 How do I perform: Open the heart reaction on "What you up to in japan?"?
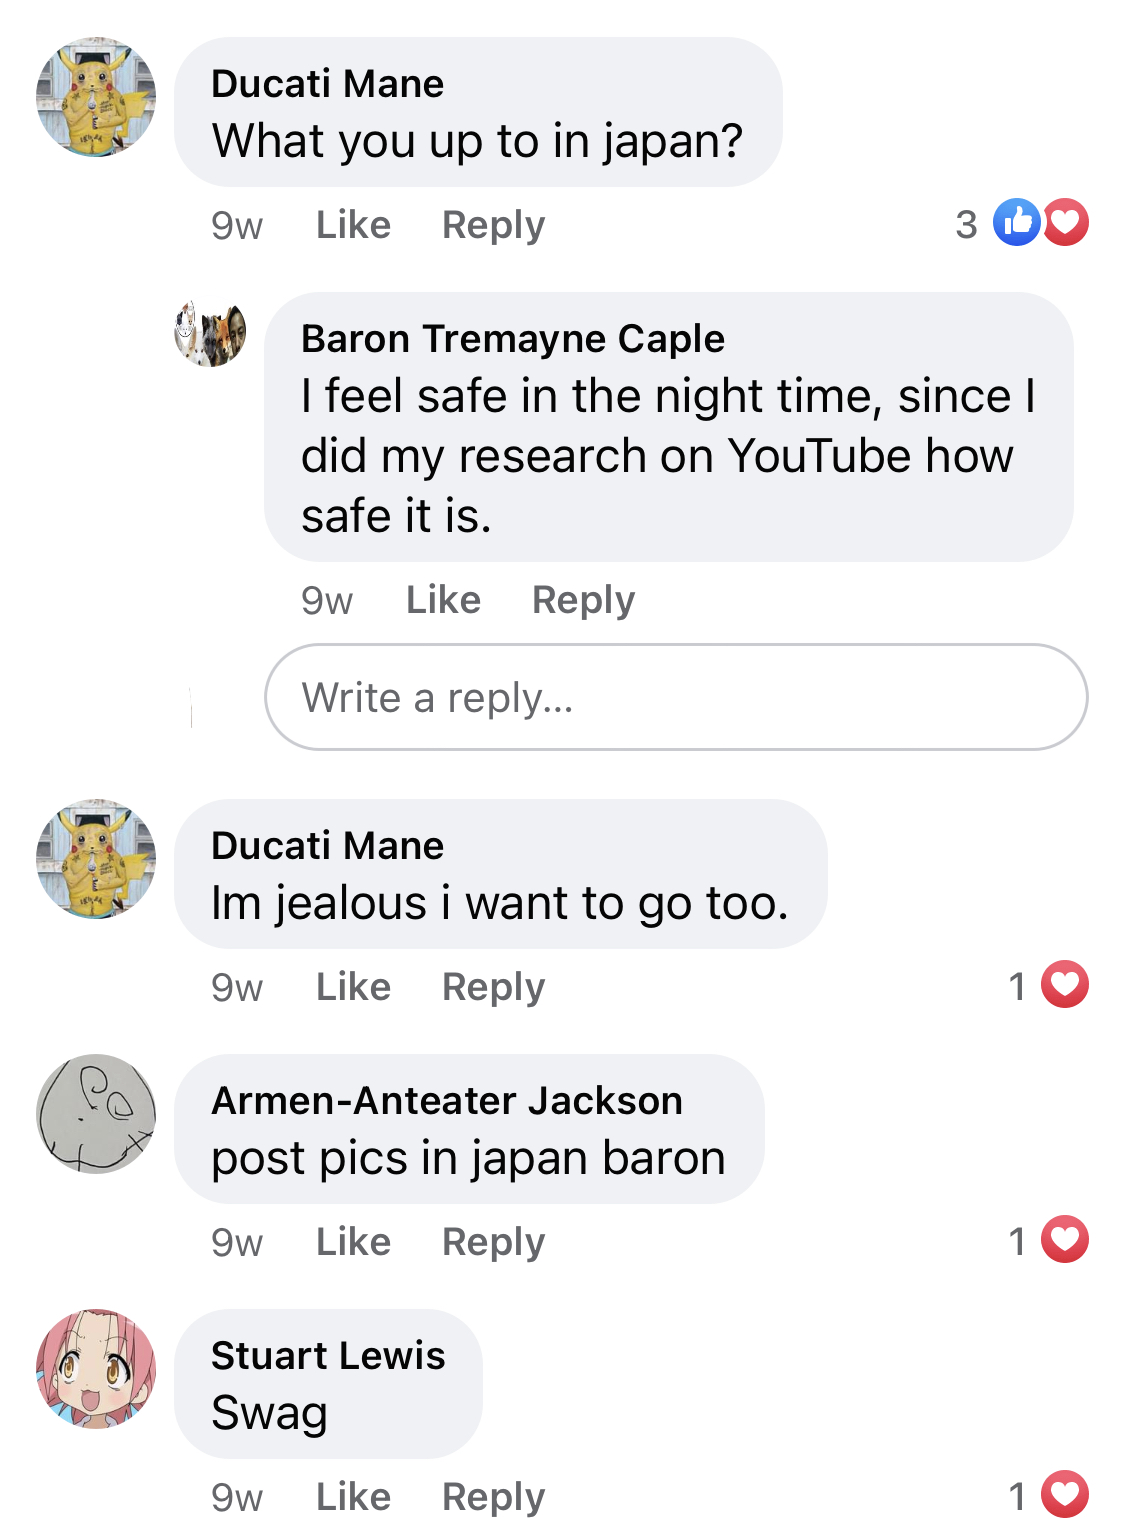click(1066, 223)
